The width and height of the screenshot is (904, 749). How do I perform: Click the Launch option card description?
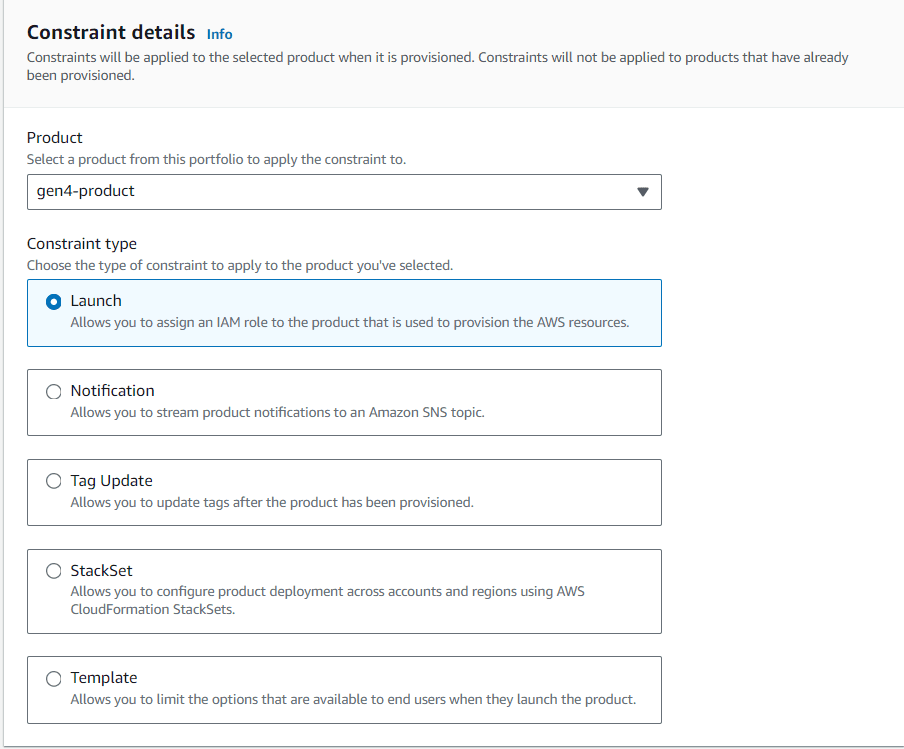click(x=349, y=322)
